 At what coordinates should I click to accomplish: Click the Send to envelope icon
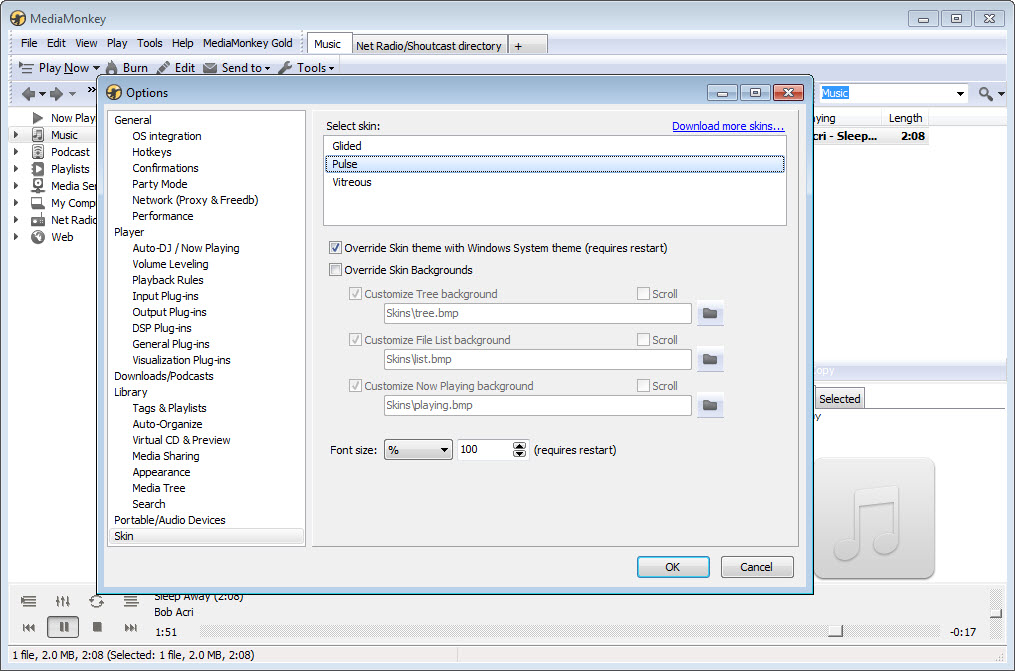(x=210, y=67)
